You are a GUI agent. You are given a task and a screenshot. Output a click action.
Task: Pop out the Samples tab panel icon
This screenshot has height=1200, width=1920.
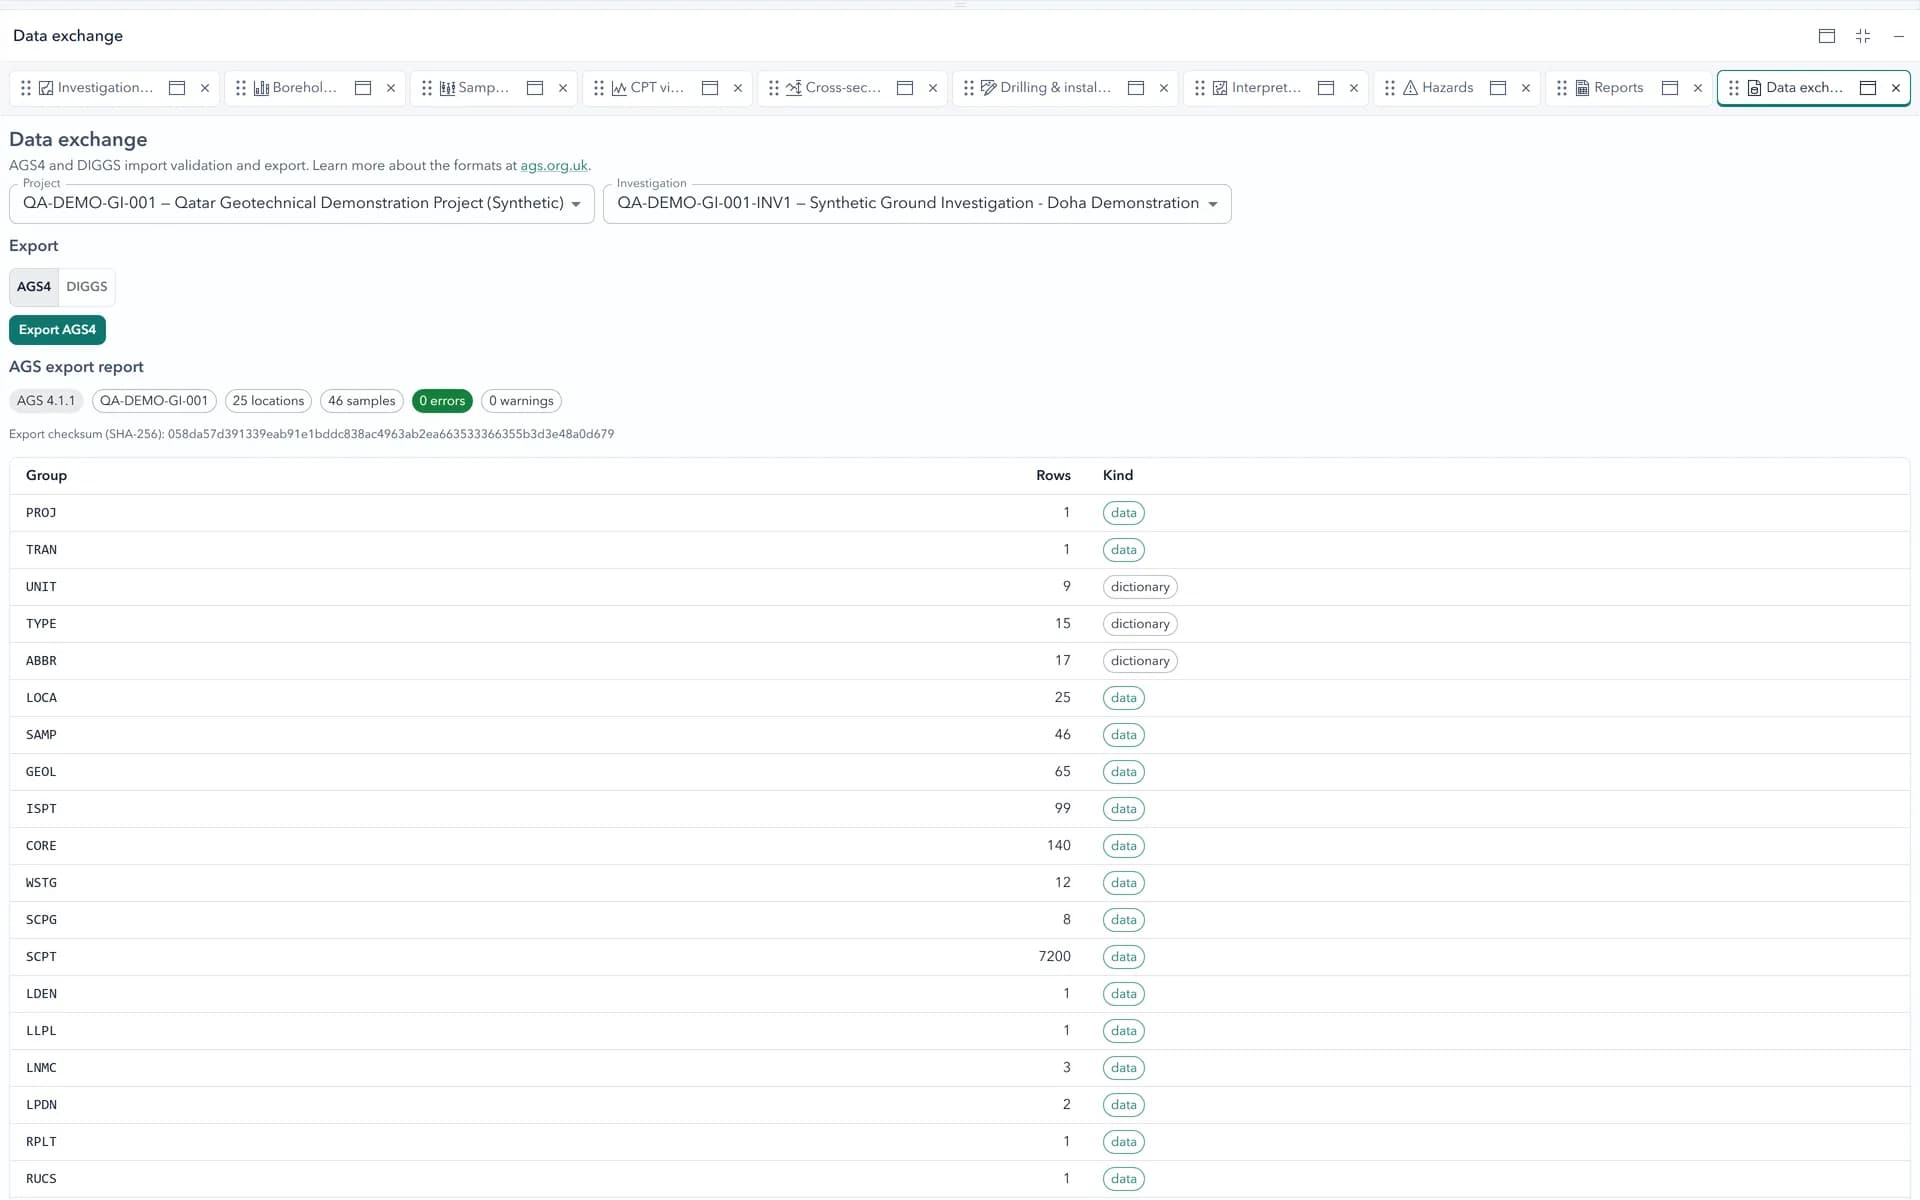pos(535,88)
